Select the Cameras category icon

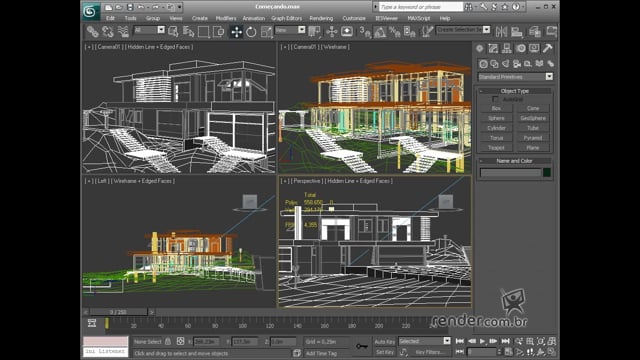(517, 64)
